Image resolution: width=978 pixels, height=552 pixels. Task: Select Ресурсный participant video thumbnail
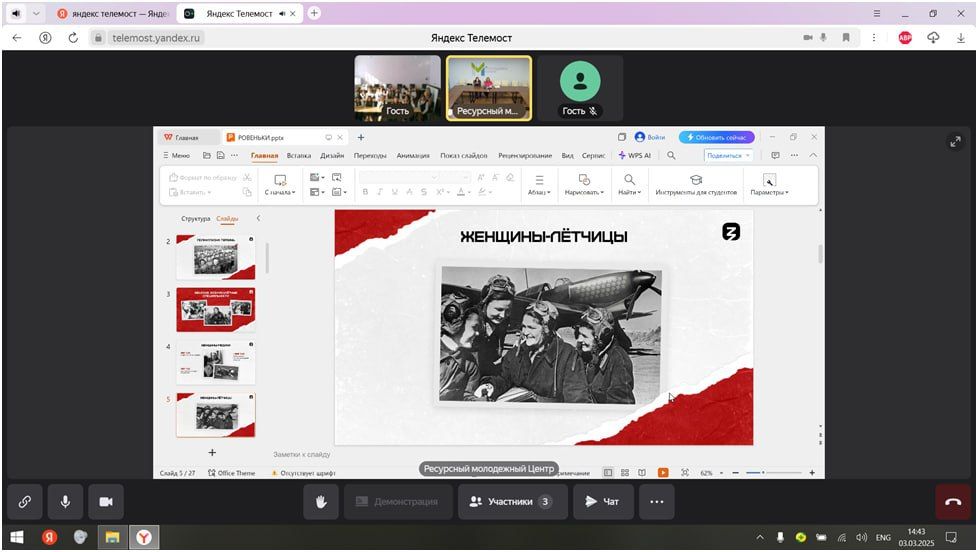[489, 88]
